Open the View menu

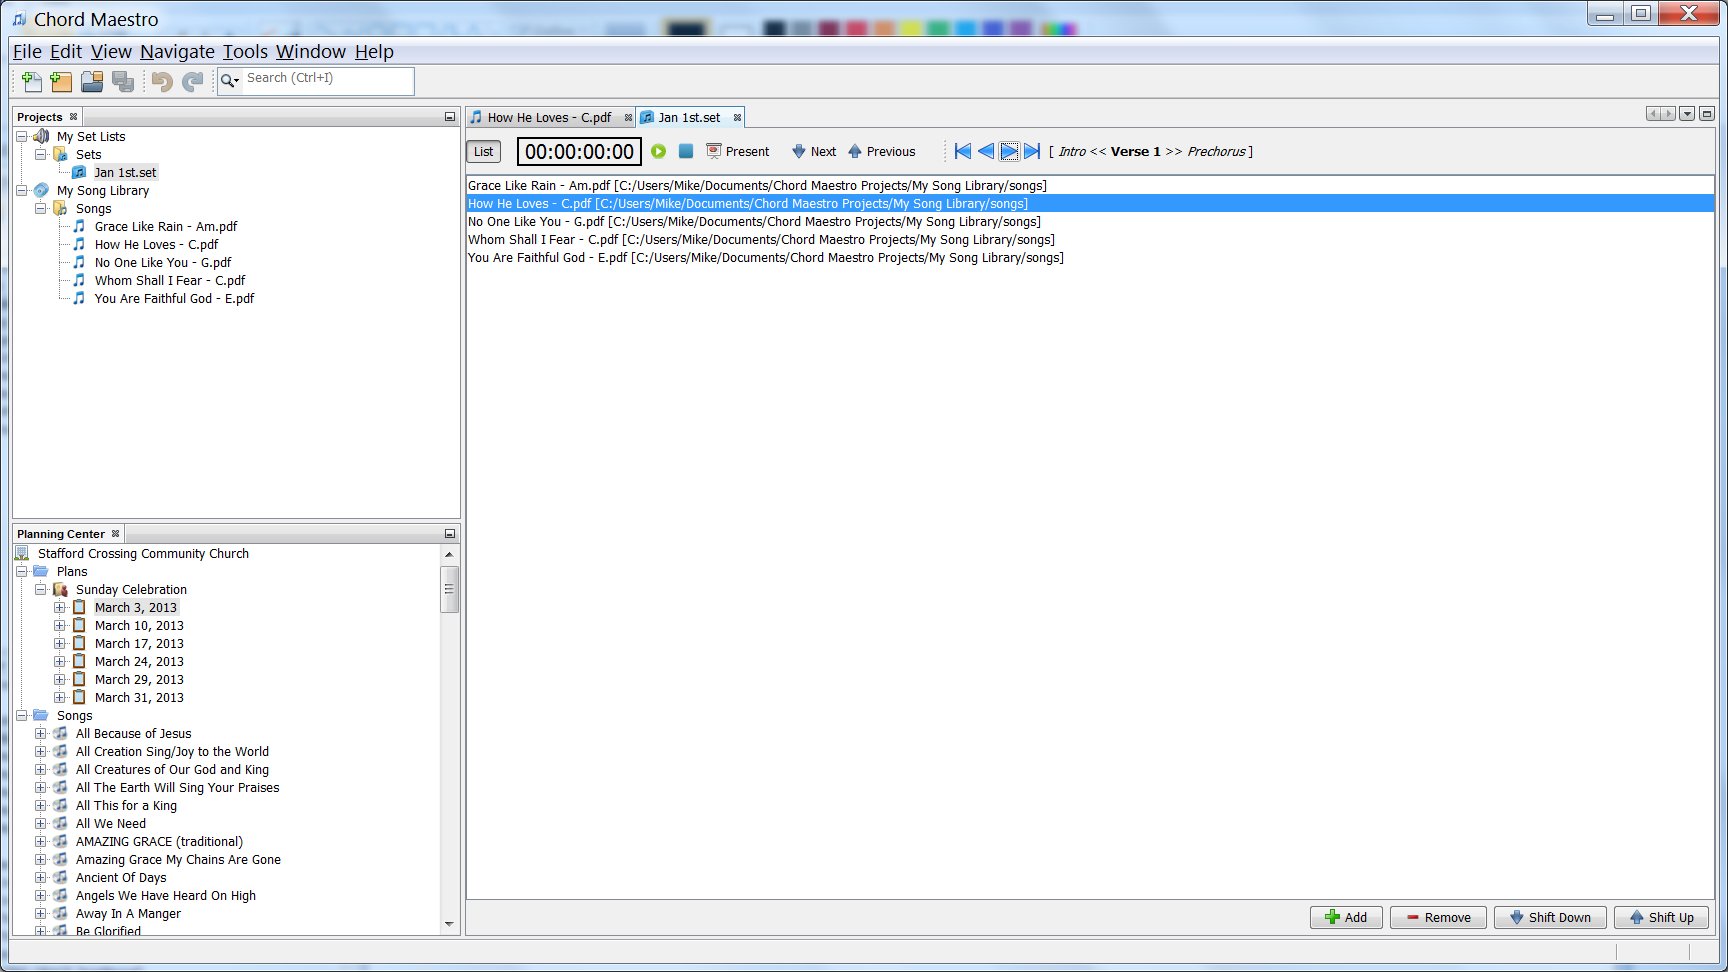[x=111, y=52]
